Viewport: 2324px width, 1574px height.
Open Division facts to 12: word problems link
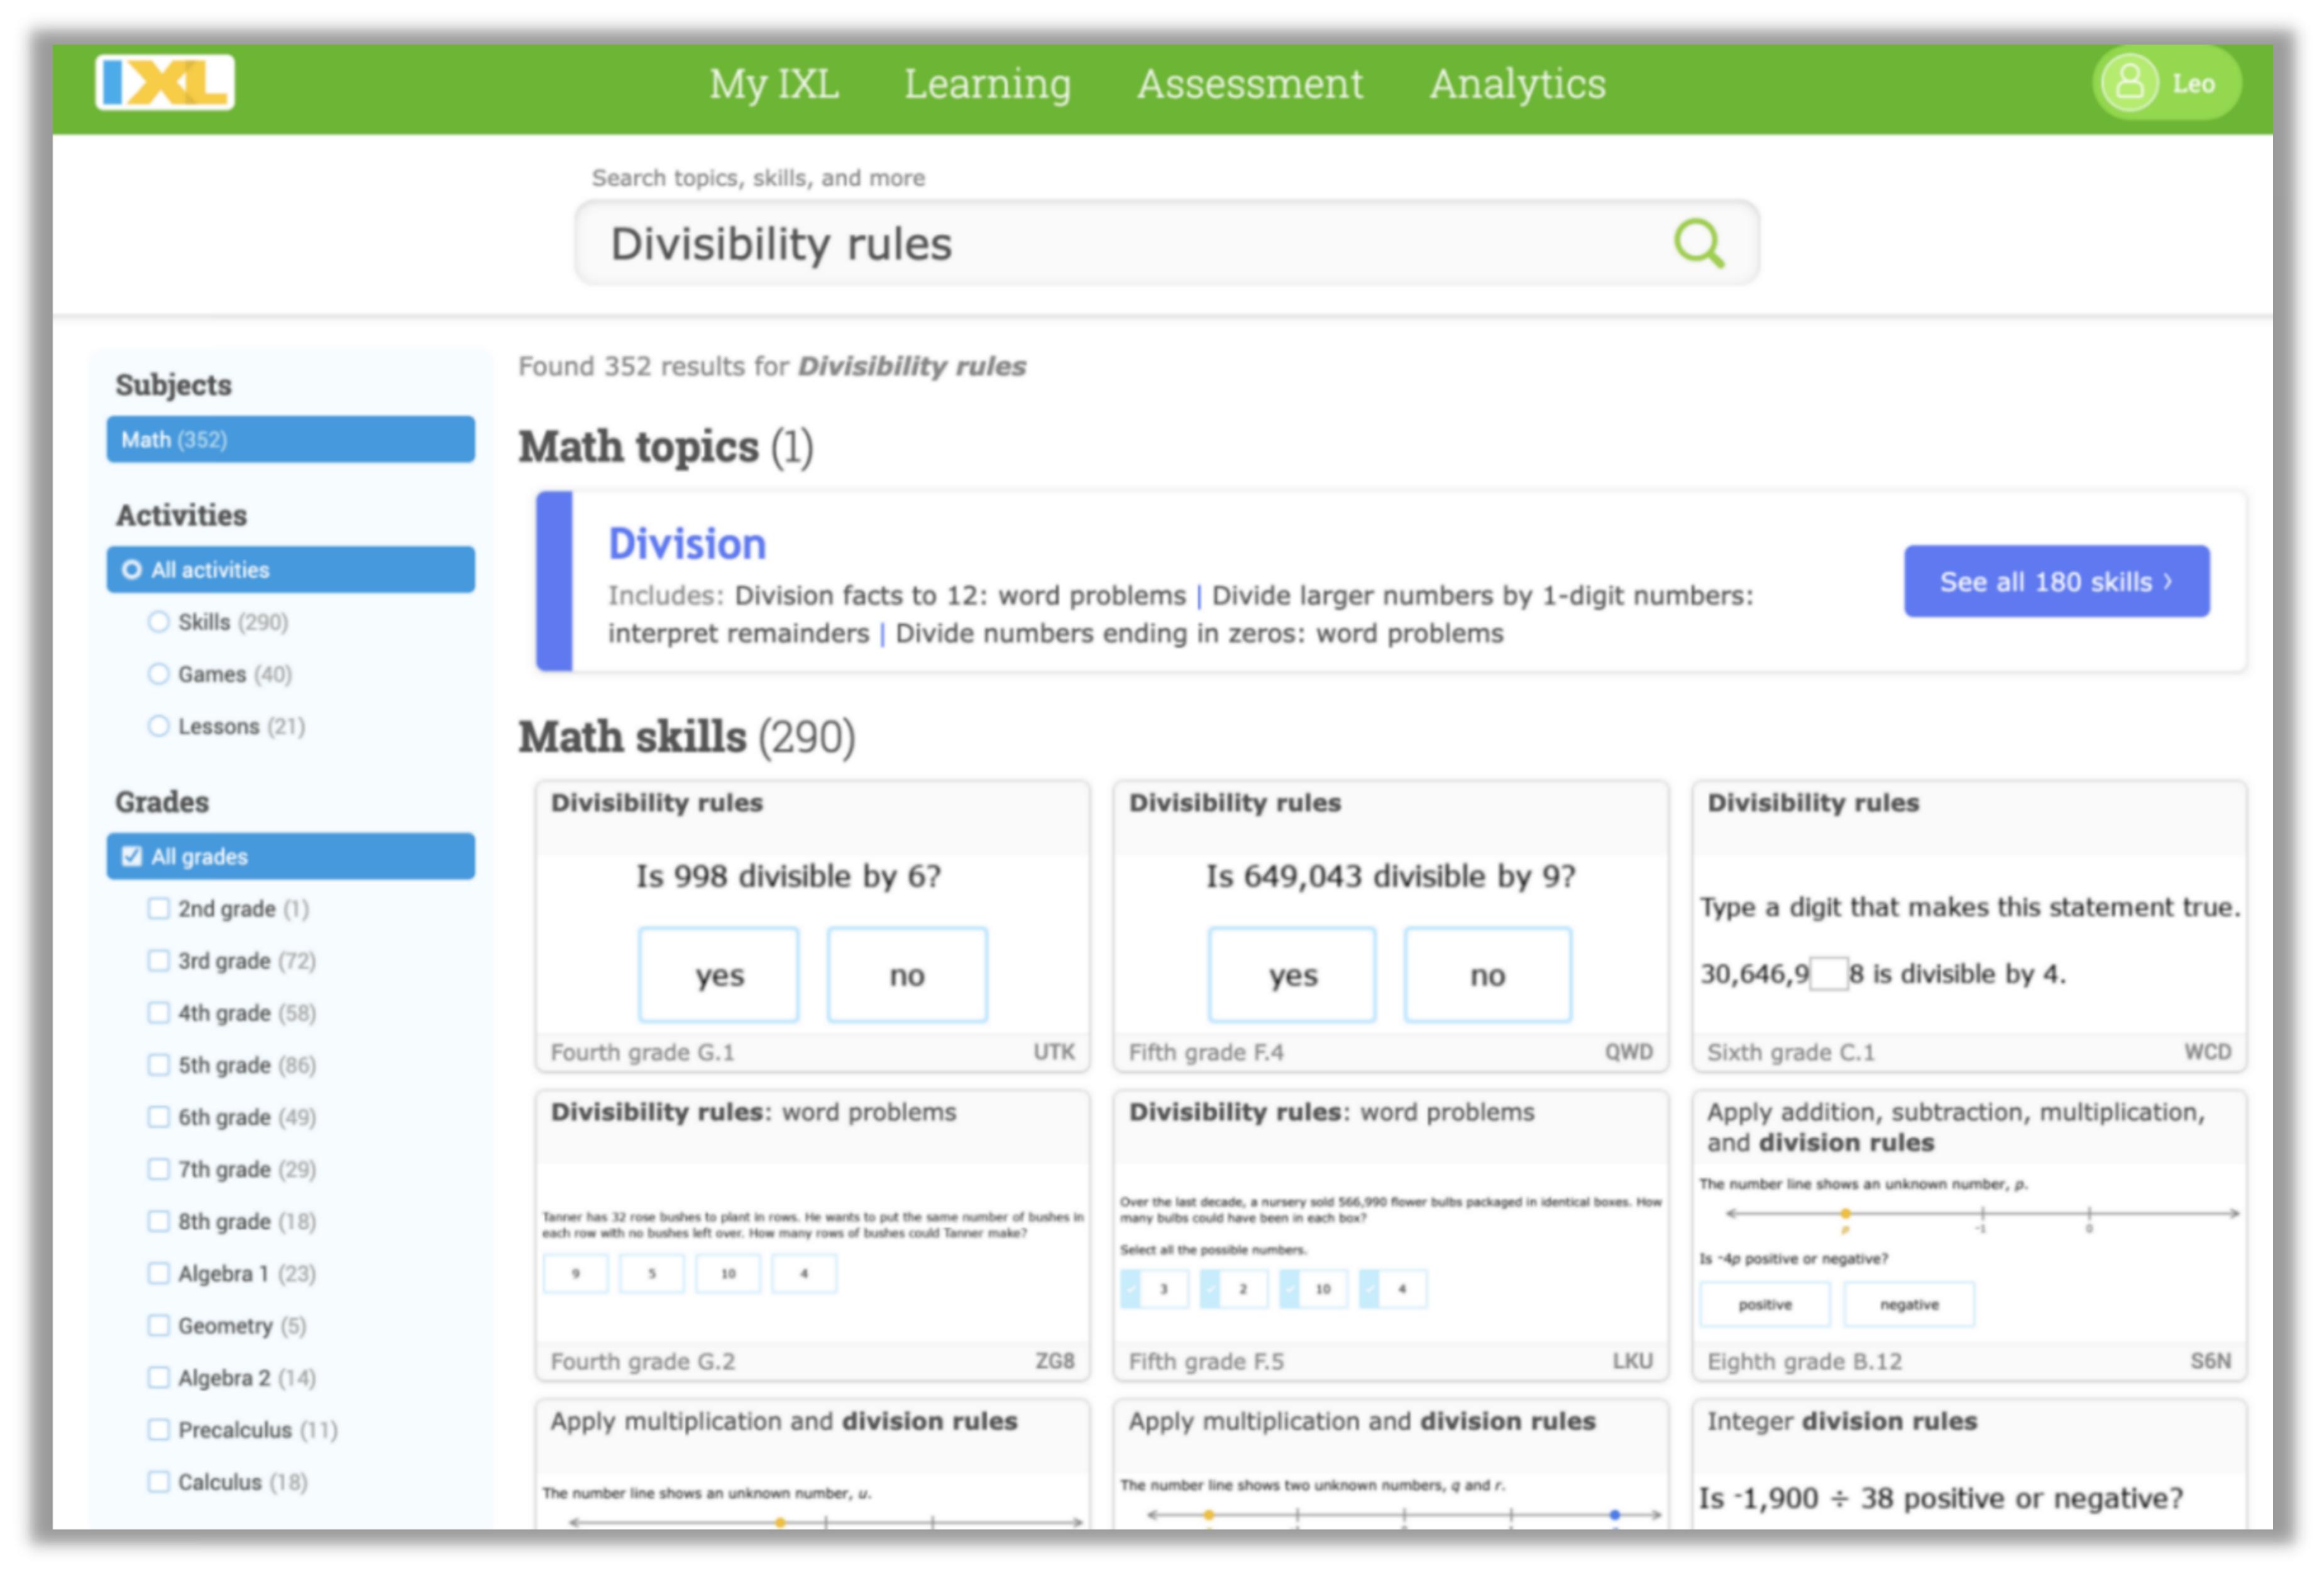point(960,595)
